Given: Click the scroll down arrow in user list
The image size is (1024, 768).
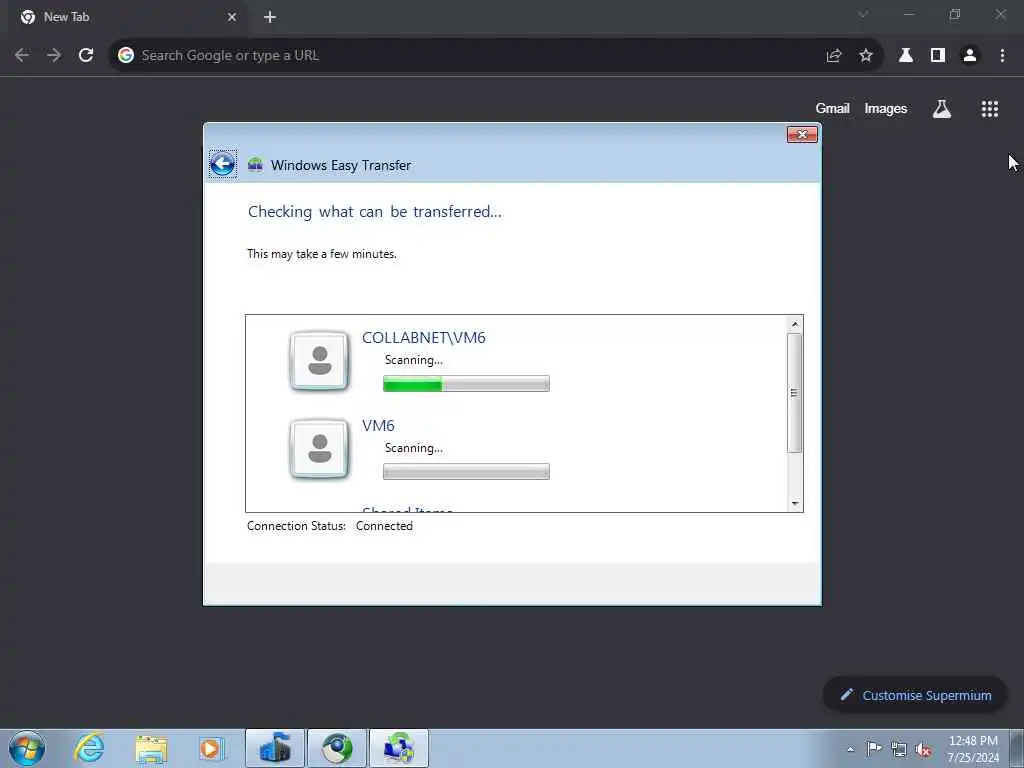Looking at the screenshot, I should pos(795,504).
